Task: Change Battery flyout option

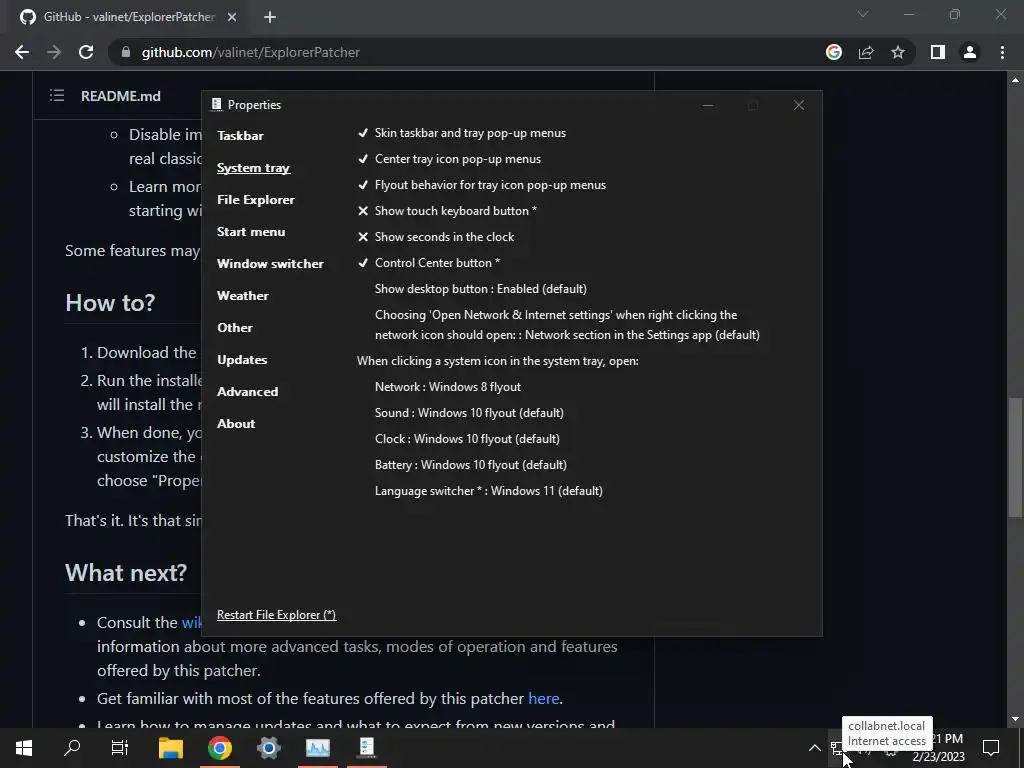Action: (471, 465)
